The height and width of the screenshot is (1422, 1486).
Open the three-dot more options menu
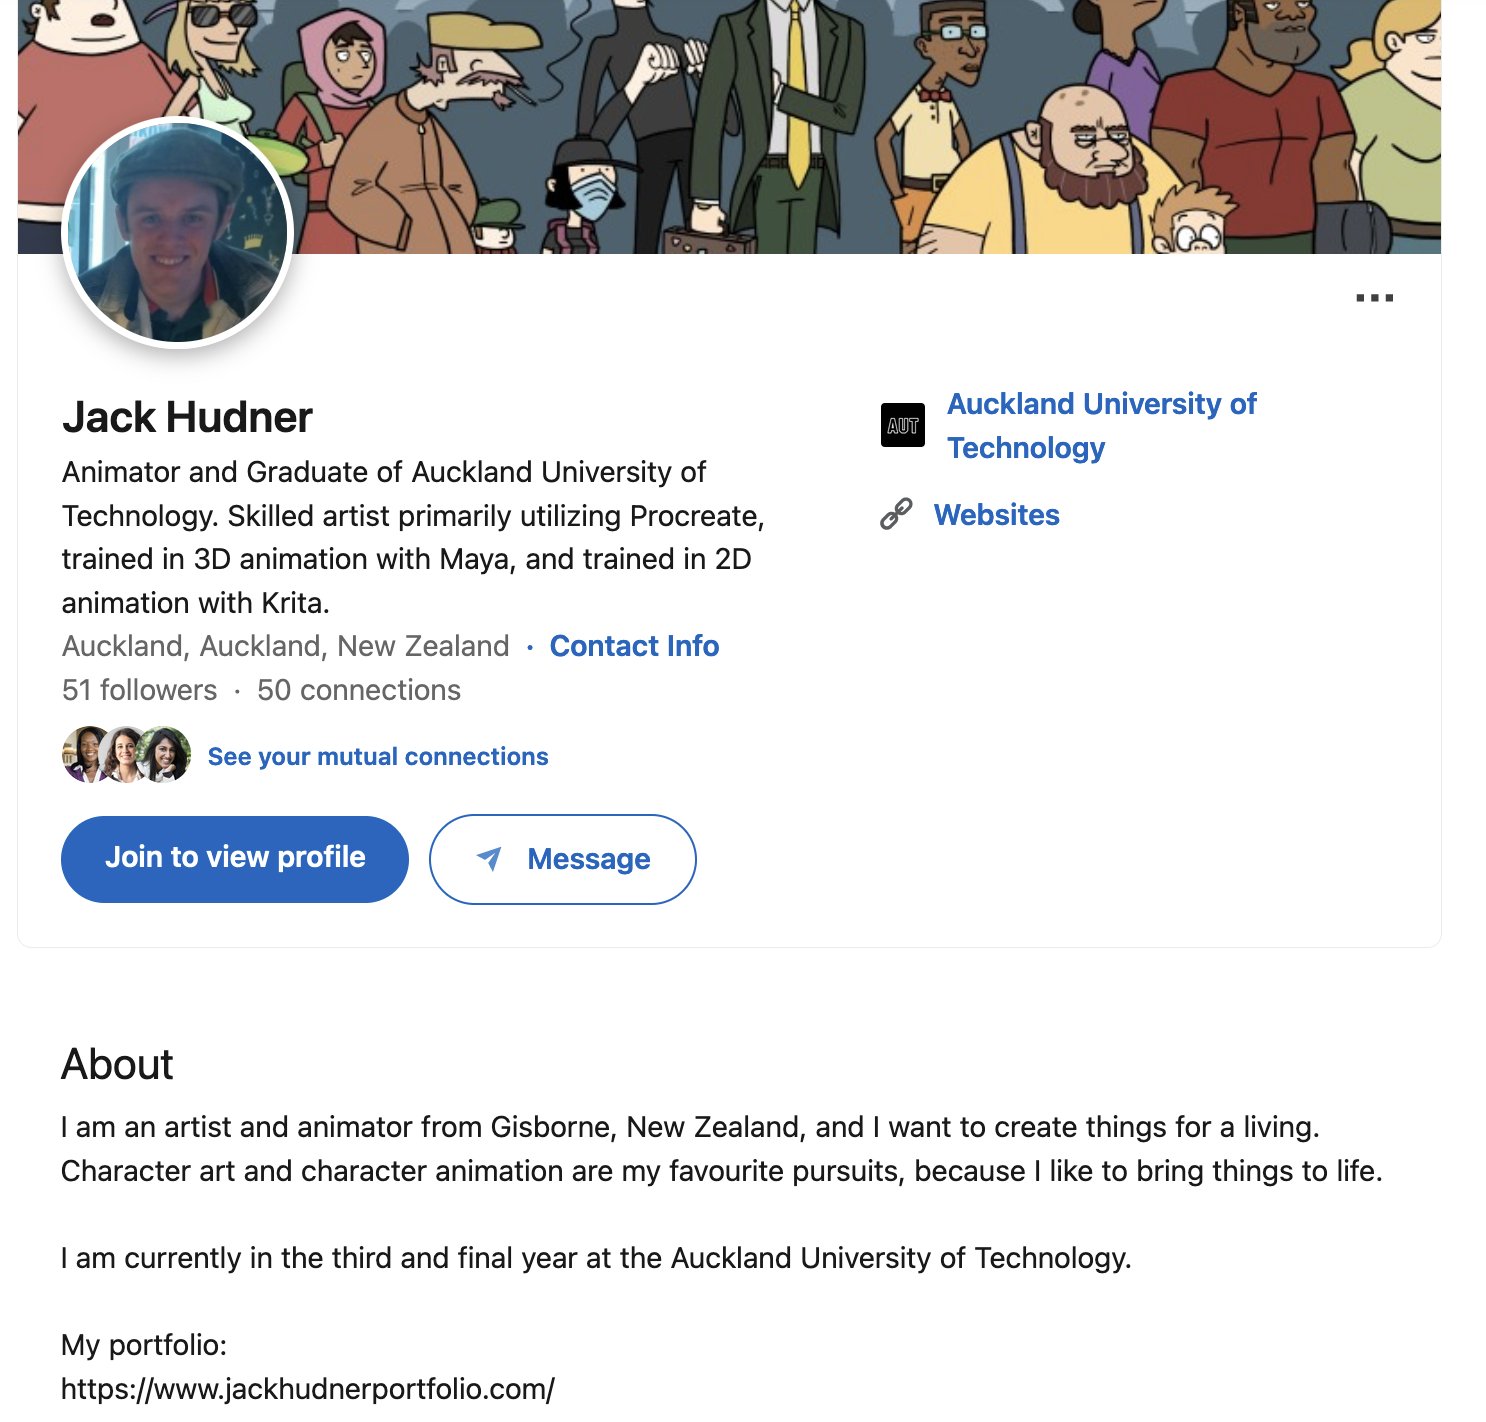[x=1374, y=298]
